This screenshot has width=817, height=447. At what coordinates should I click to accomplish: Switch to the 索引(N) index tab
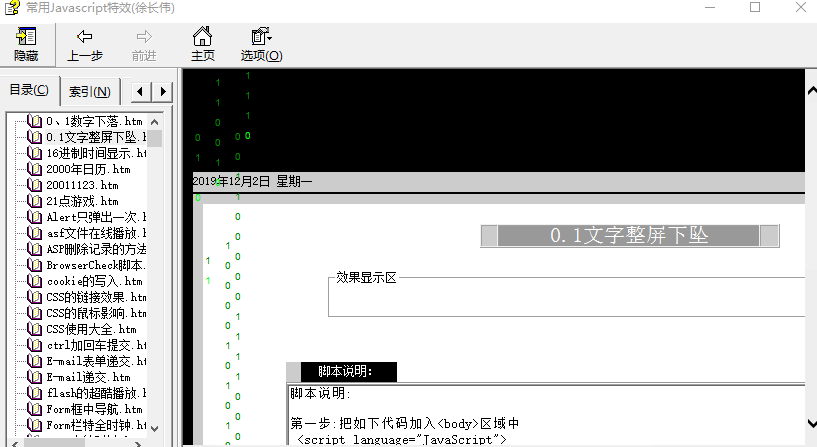coord(89,92)
